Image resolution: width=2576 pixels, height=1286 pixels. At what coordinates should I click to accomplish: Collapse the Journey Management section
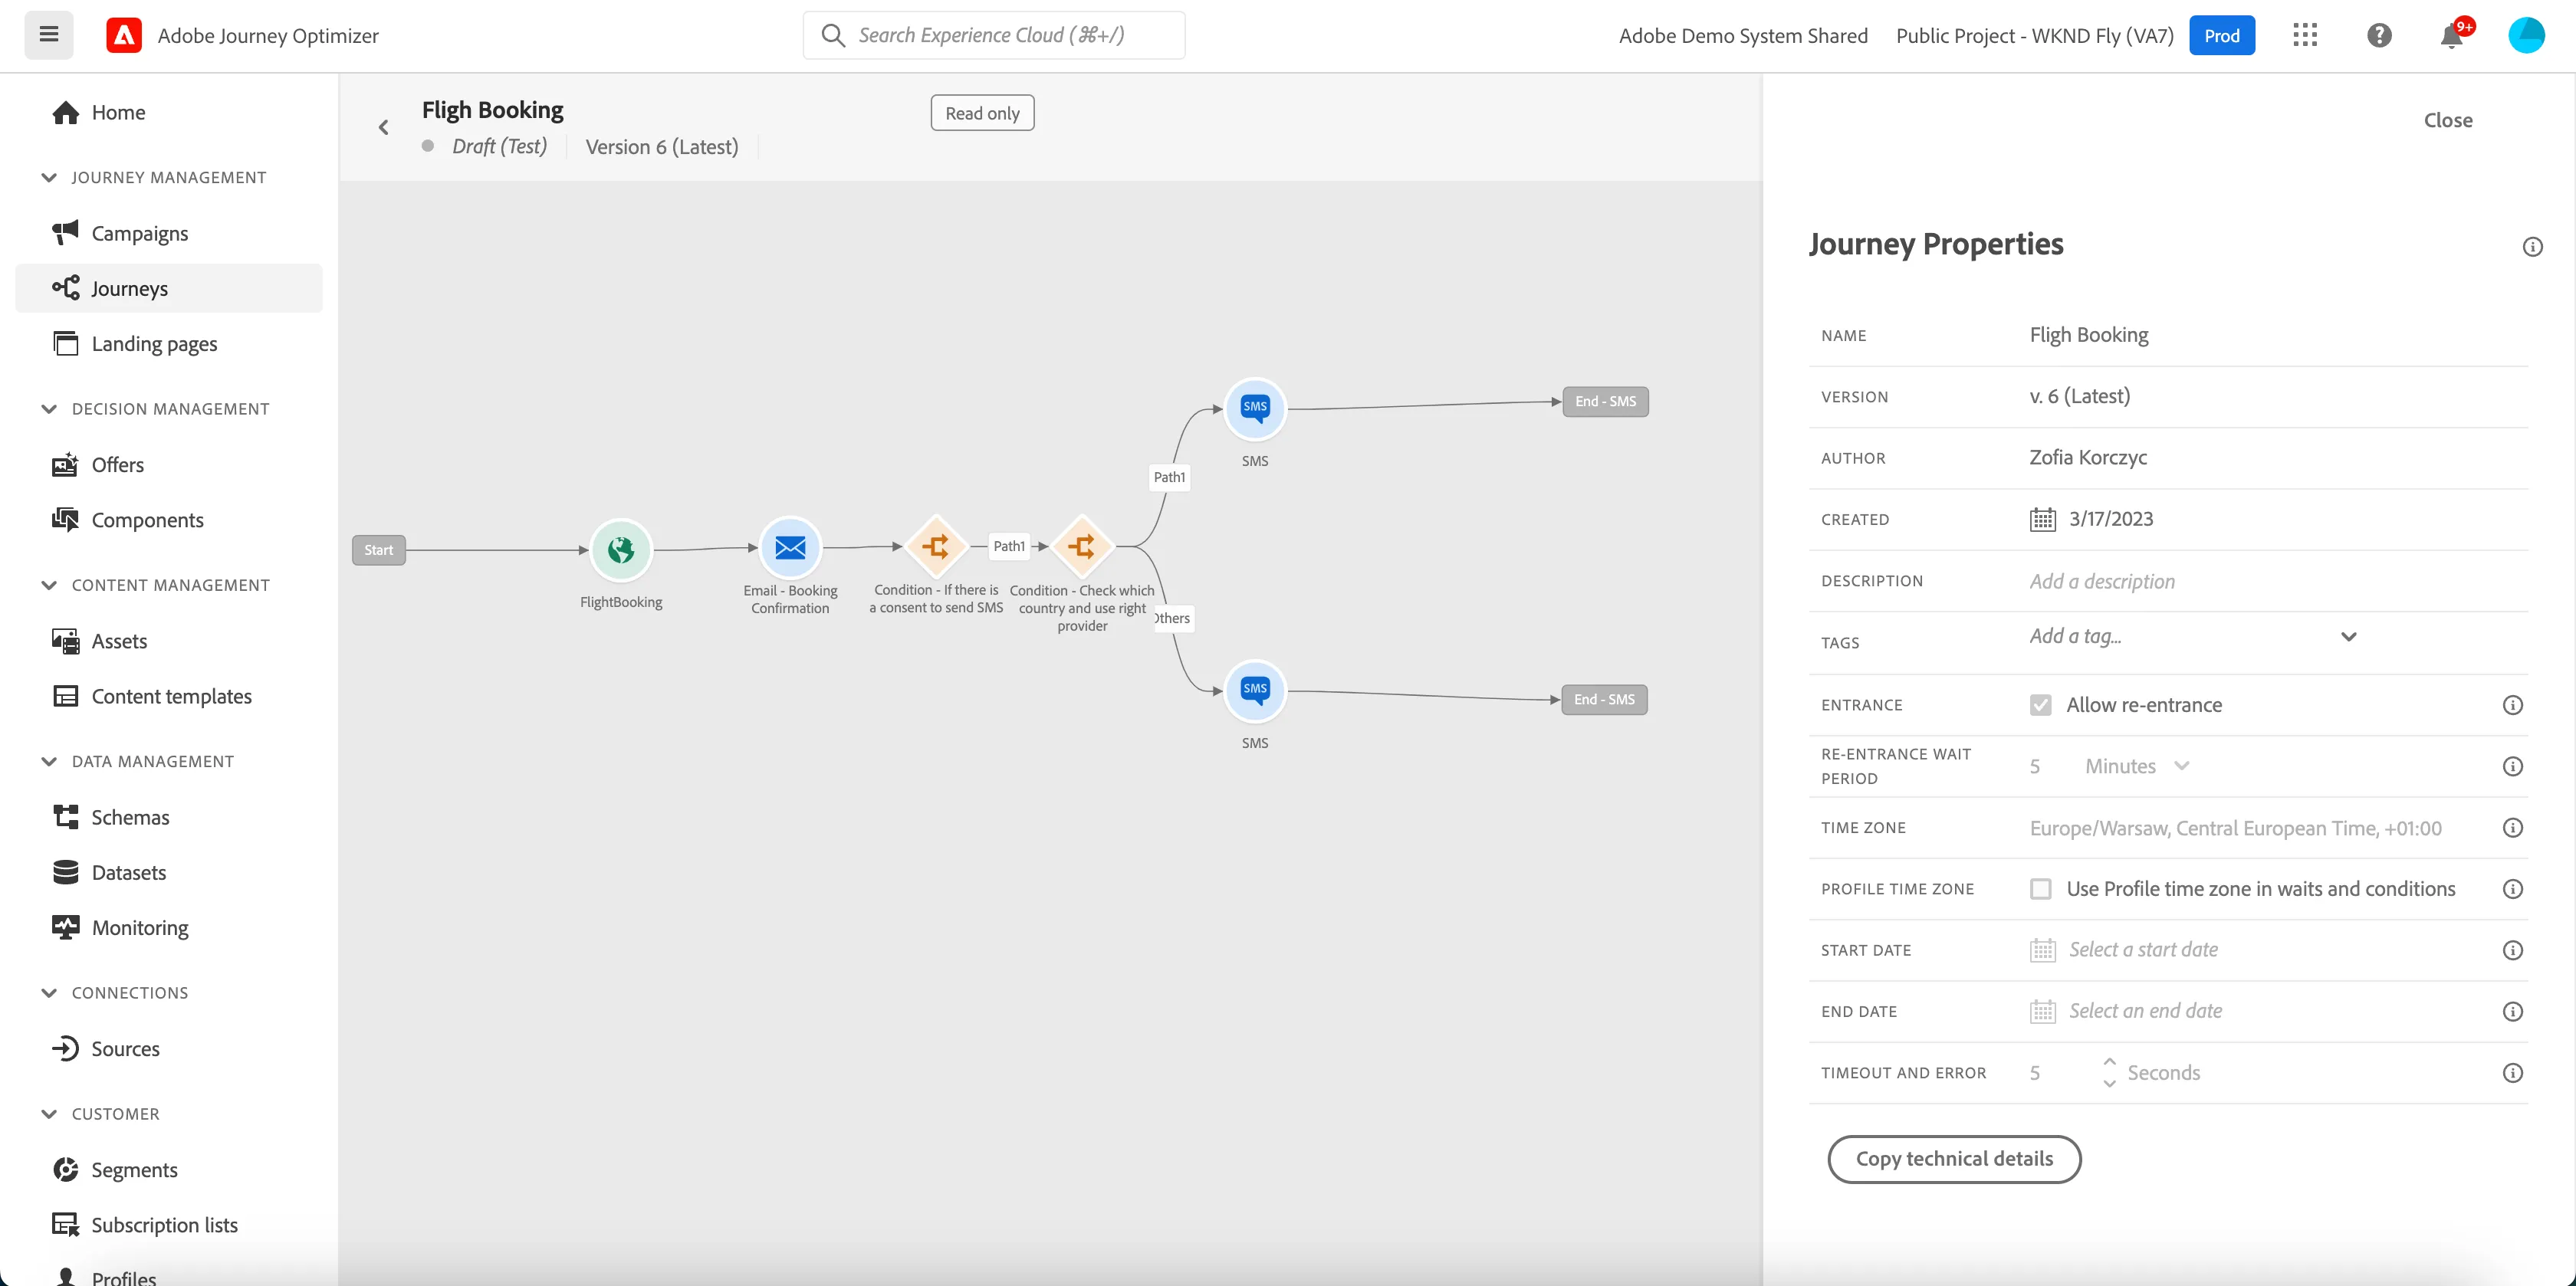click(49, 177)
